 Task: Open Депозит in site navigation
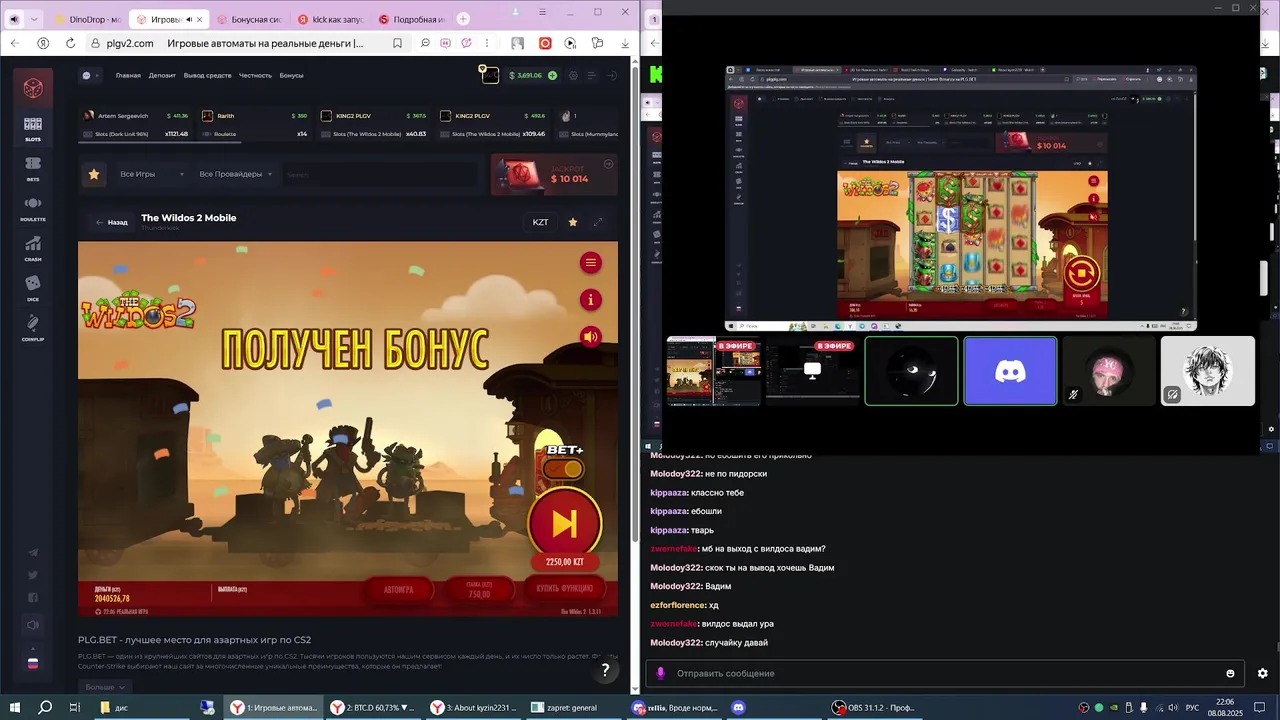pos(162,75)
